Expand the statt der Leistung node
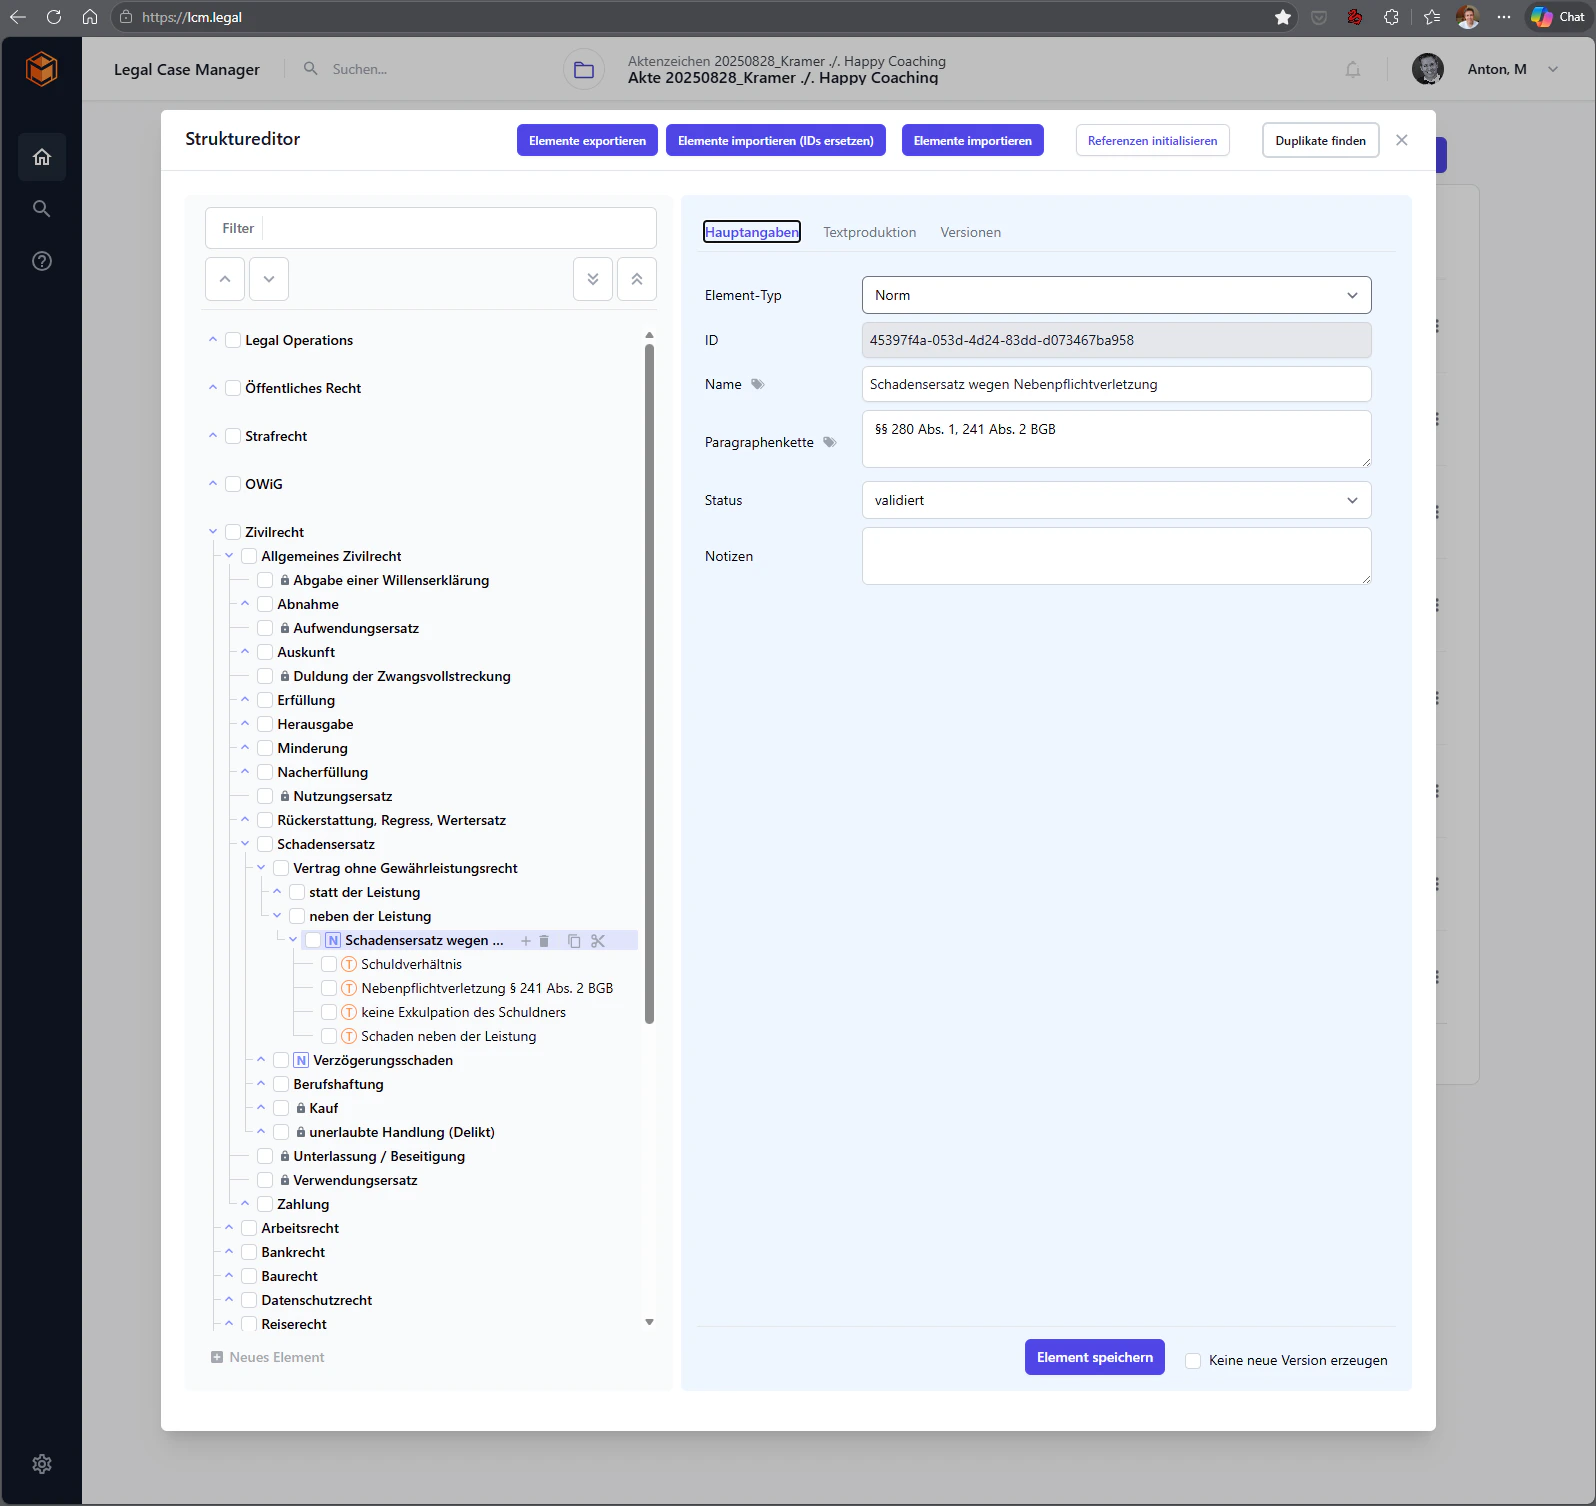1596x1506 pixels. pyautogui.click(x=277, y=892)
